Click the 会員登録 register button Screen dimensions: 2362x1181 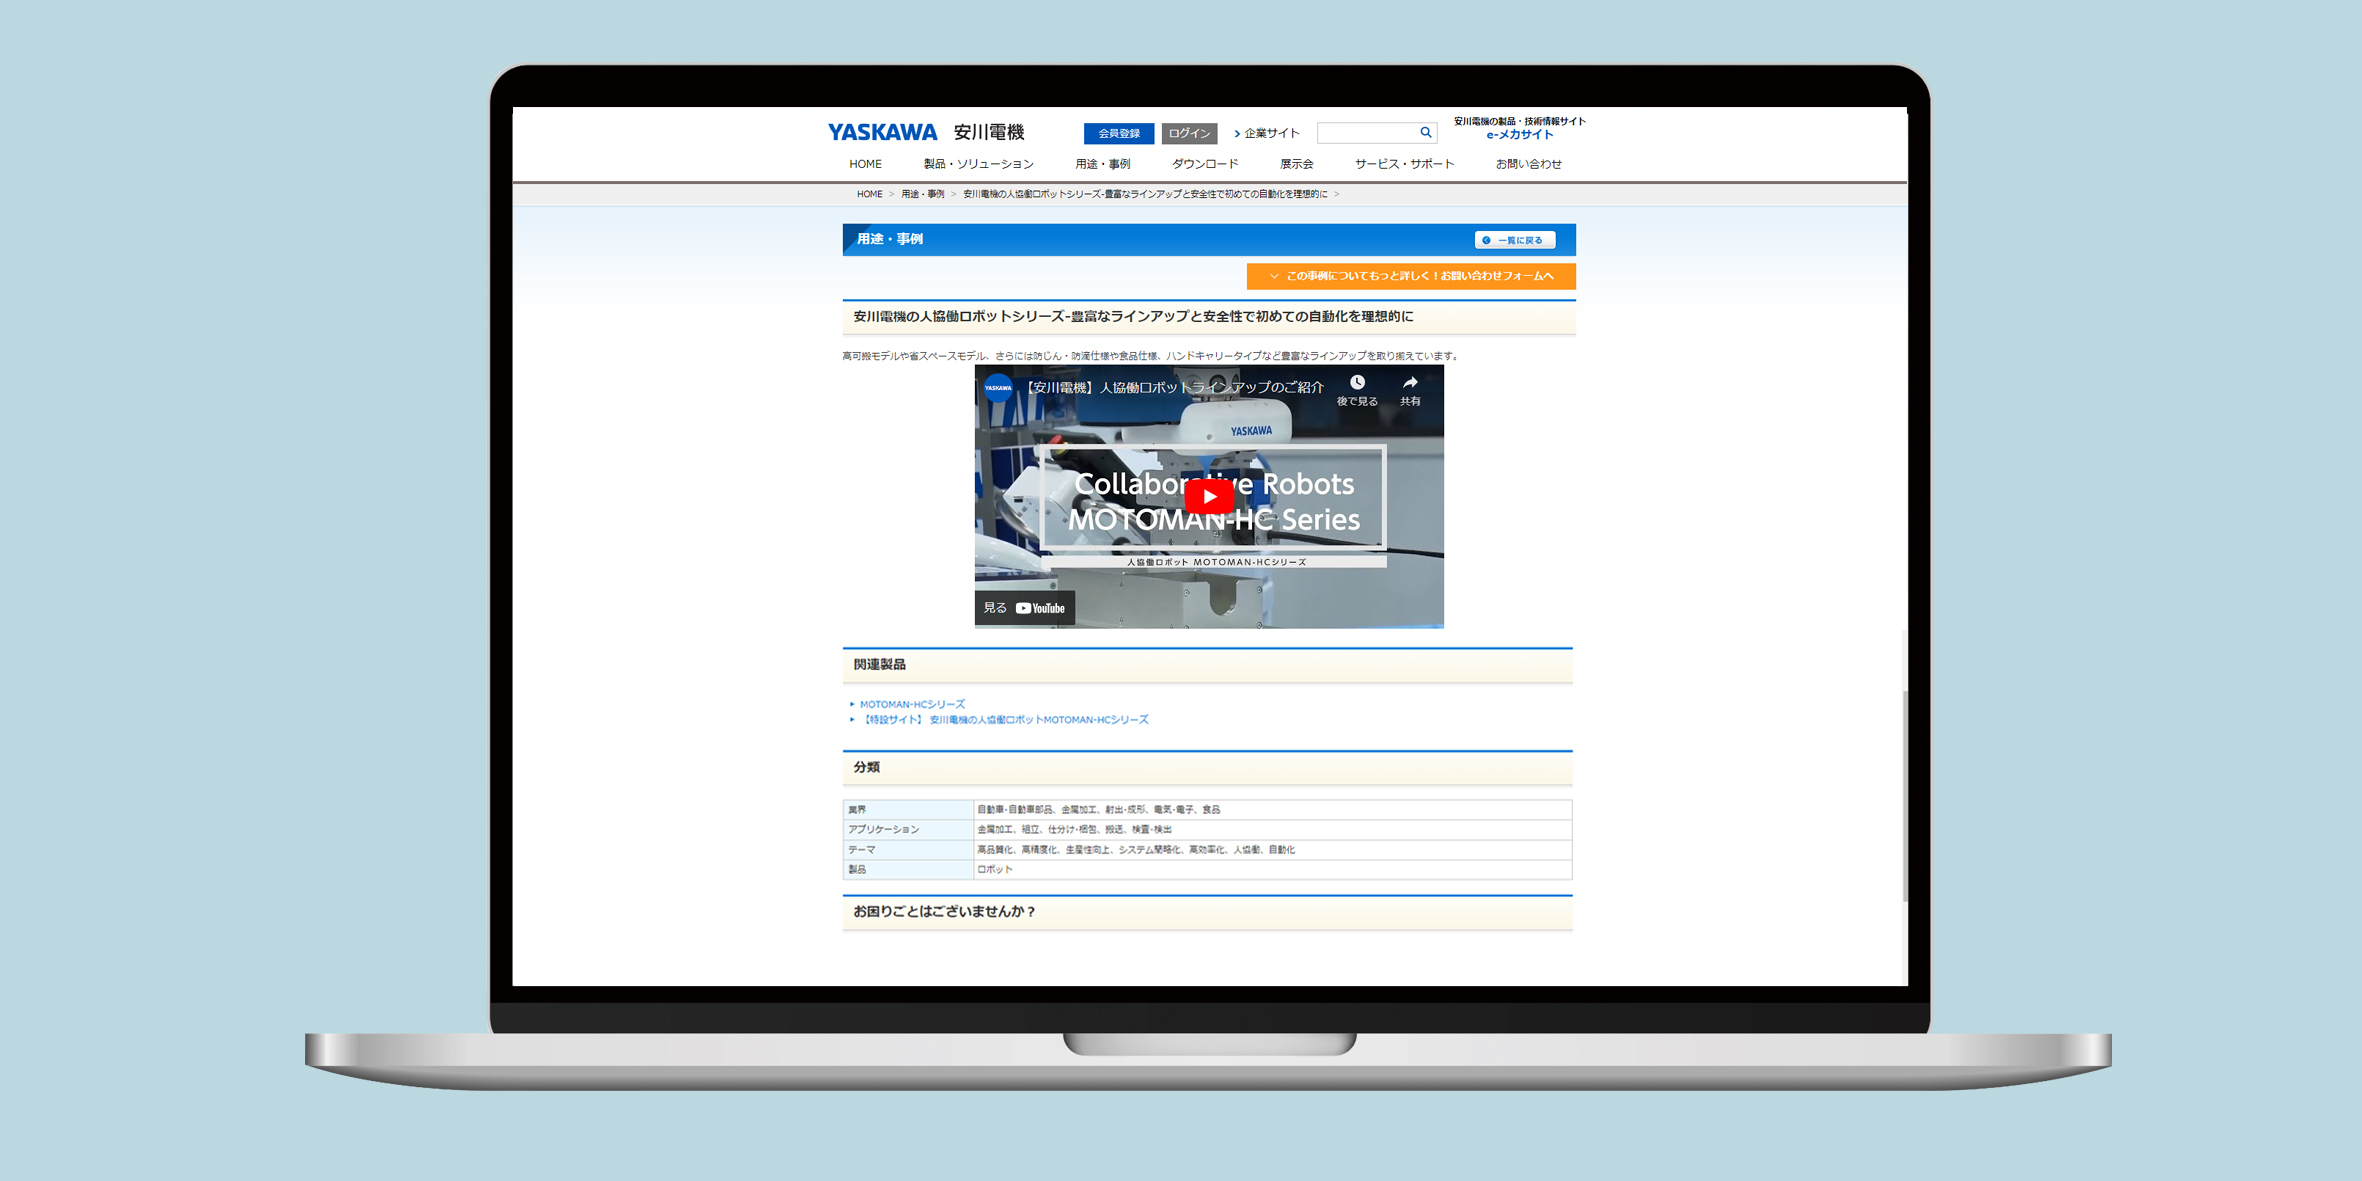[x=1119, y=133]
